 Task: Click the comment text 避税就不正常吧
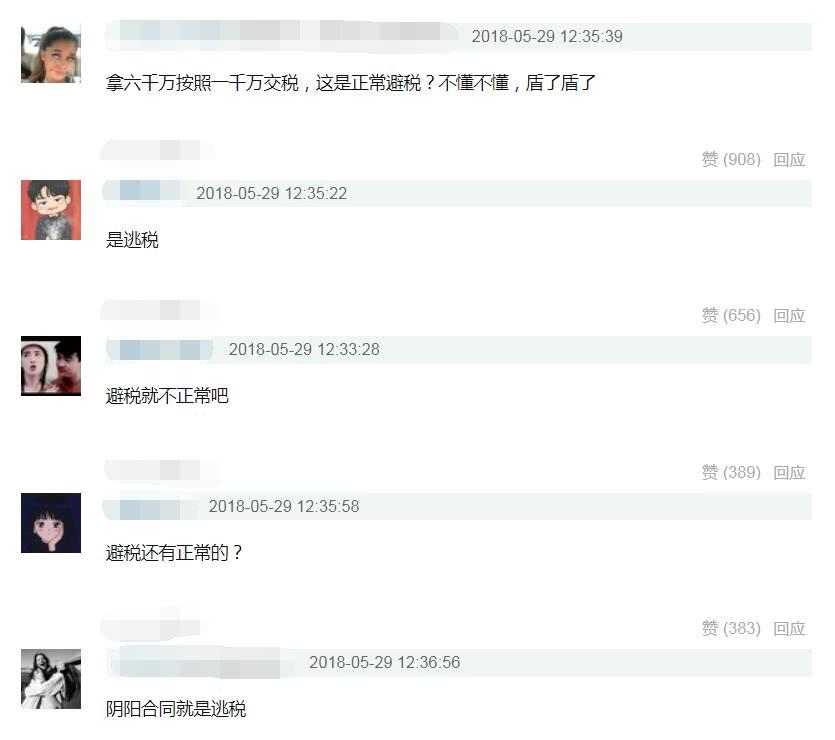click(x=167, y=396)
